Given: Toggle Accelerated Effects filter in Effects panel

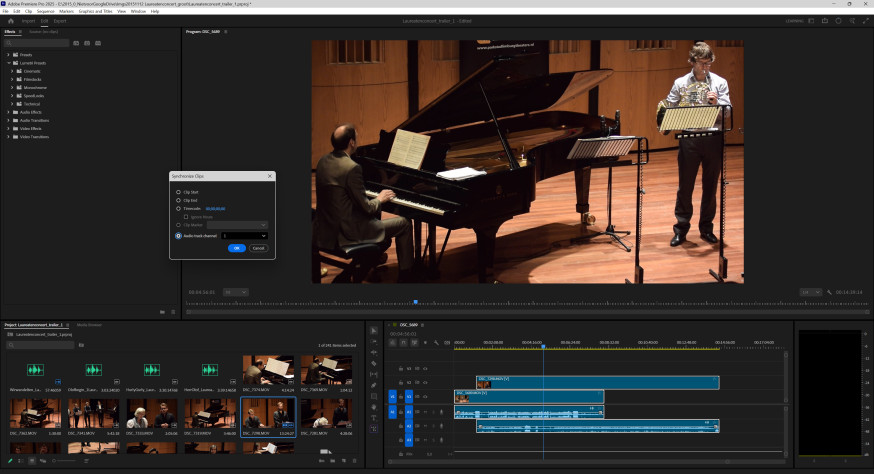Looking at the screenshot, I should click(x=76, y=43).
